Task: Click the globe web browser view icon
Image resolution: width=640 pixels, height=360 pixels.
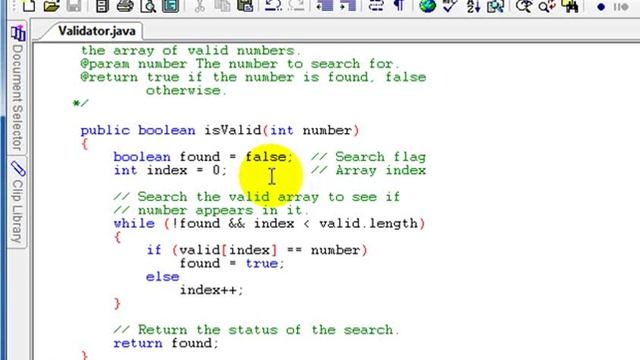Action: click(x=427, y=6)
